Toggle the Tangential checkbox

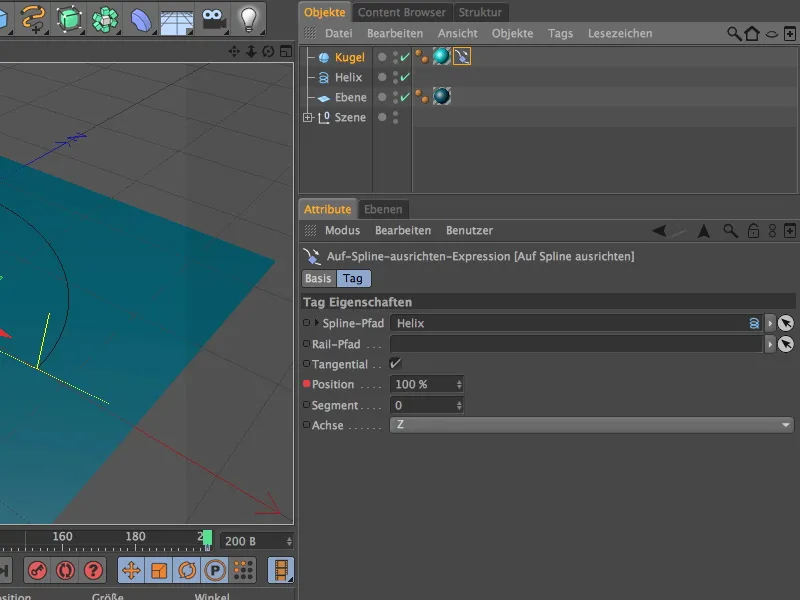pos(395,364)
